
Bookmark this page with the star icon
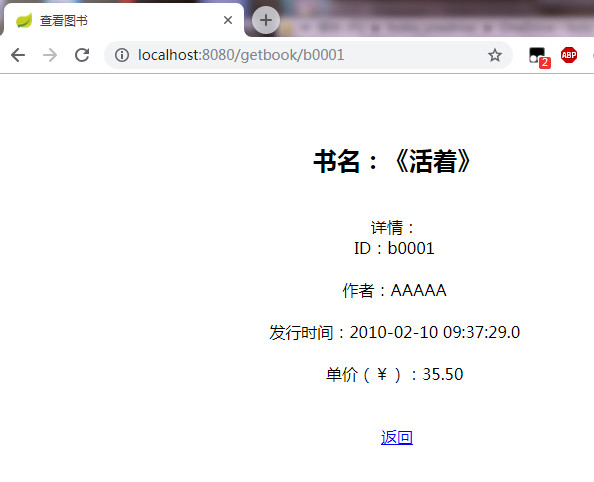(494, 55)
